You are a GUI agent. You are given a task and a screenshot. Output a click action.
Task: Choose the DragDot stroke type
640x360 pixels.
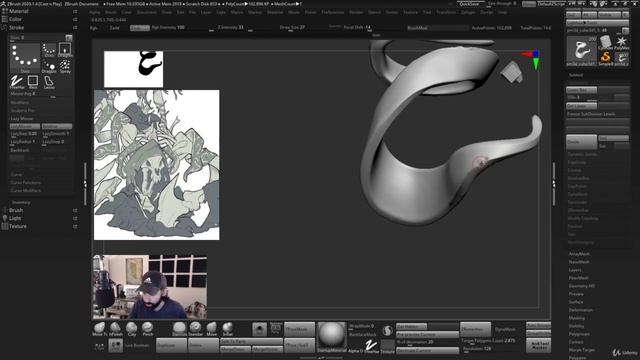49,67
